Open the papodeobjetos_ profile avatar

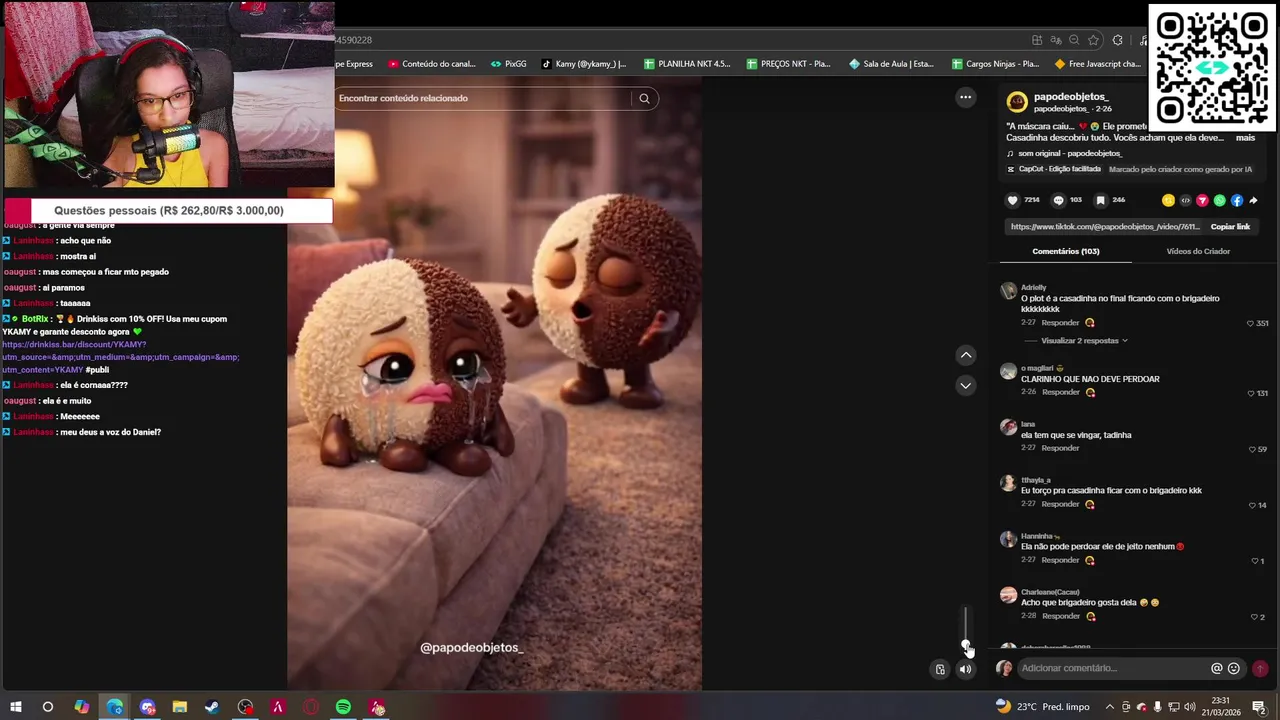click(x=1017, y=101)
